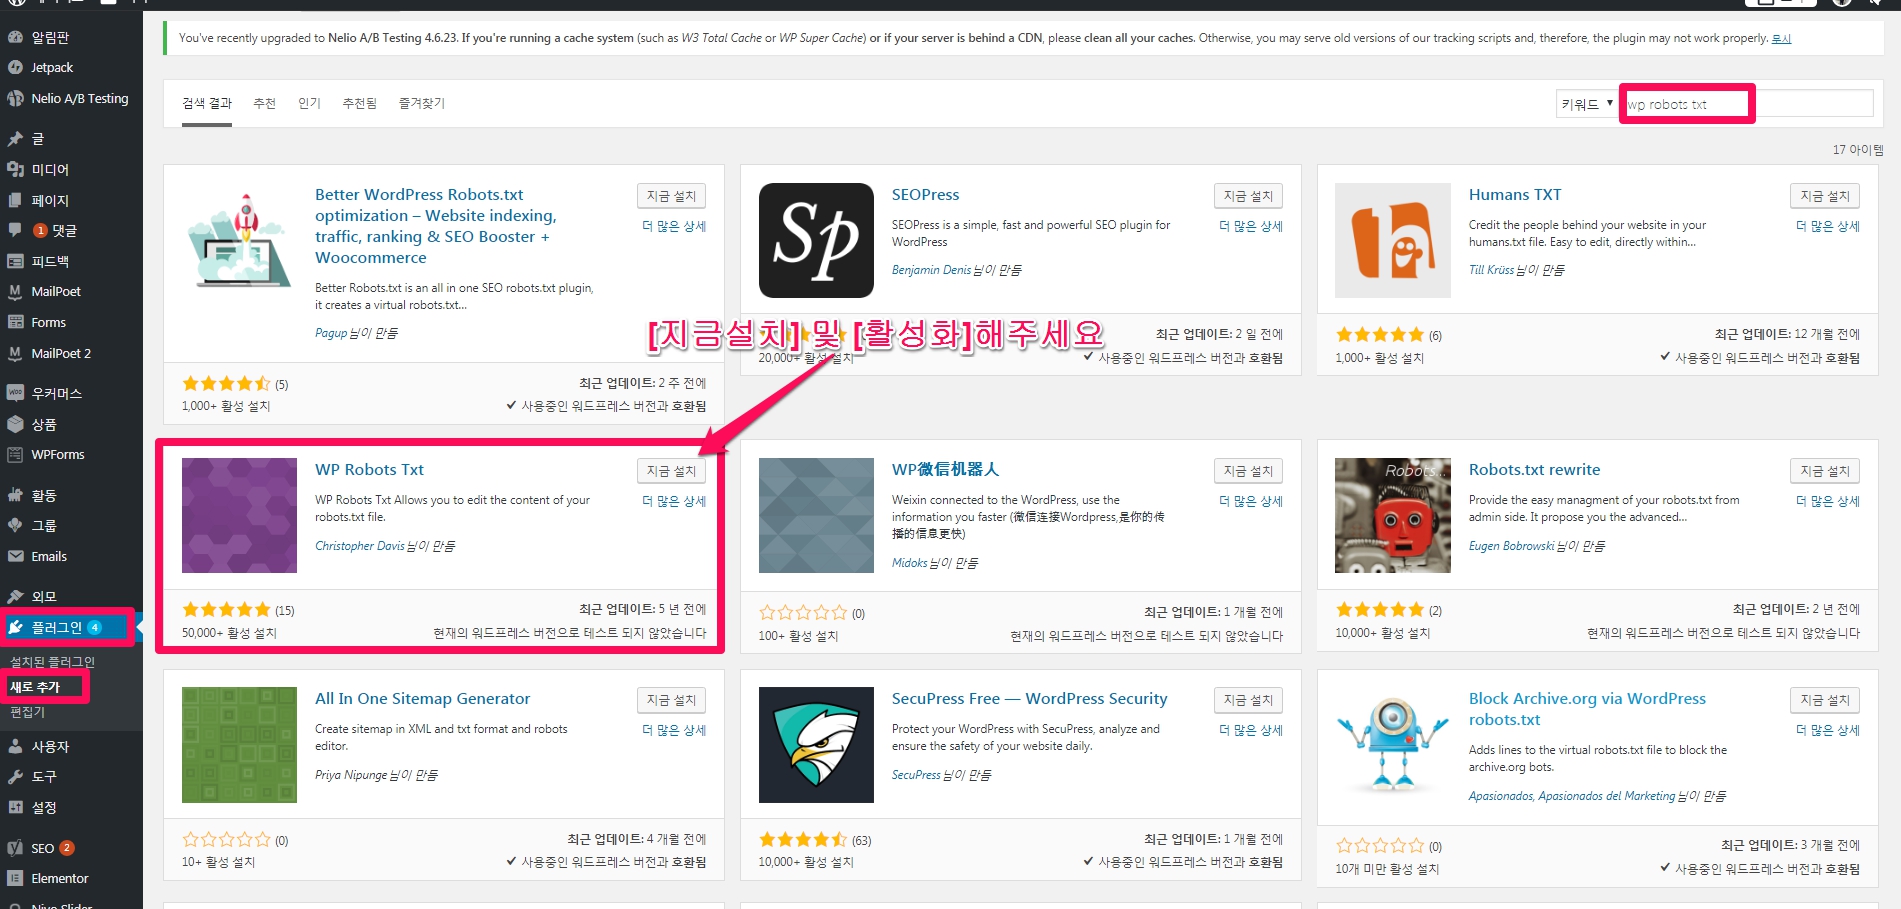Click the 우커머스 WooCommerce icon
Screen dimensions: 1901x909
pyautogui.click(x=15, y=393)
